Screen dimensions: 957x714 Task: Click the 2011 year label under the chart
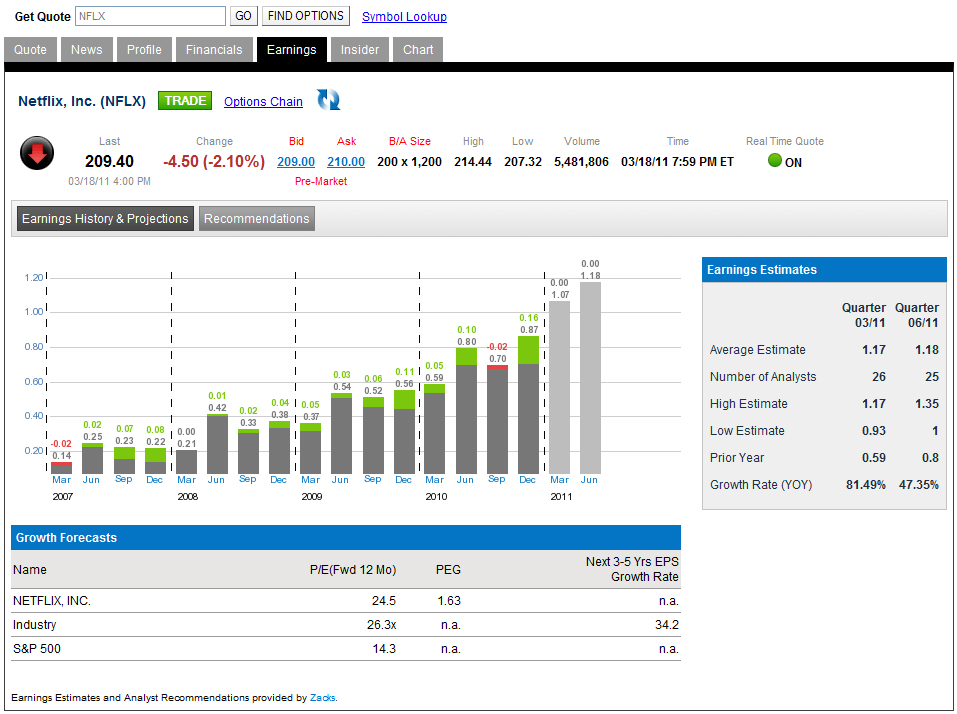[x=561, y=497]
